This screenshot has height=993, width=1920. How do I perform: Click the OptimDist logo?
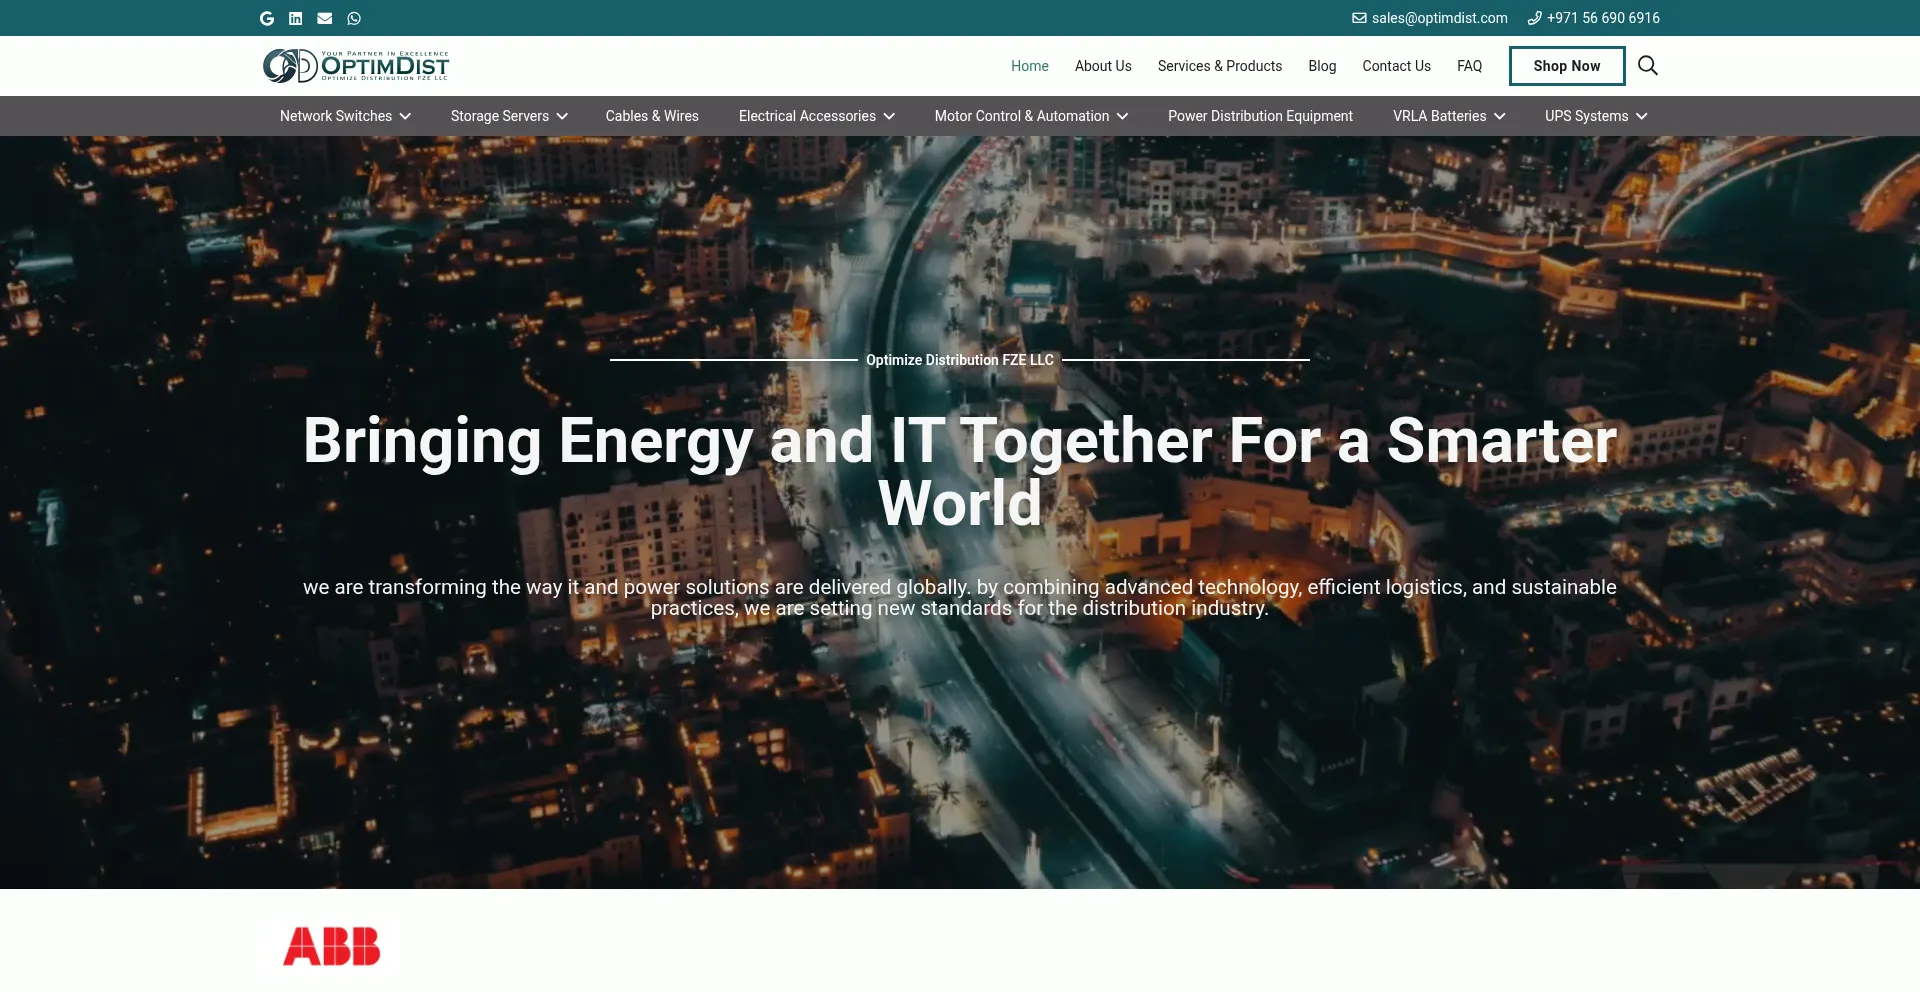[x=356, y=66]
